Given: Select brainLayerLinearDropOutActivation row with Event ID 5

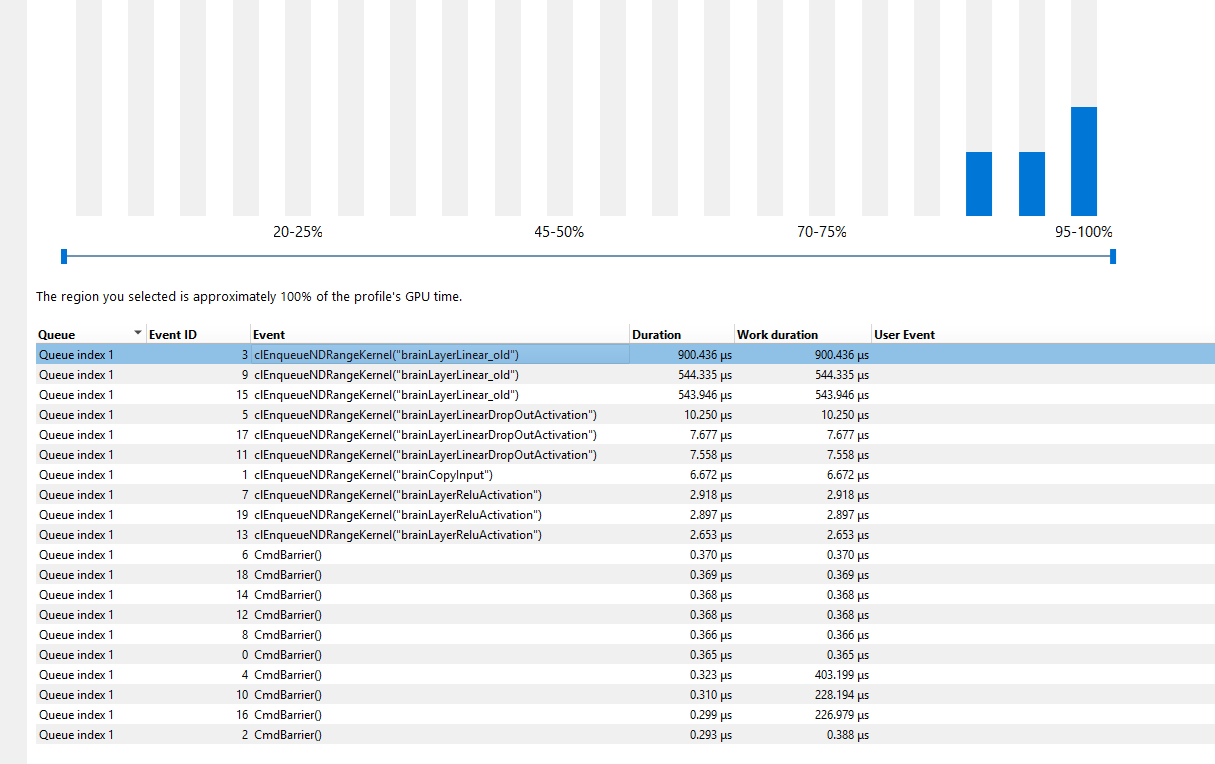Looking at the screenshot, I should coord(425,415).
